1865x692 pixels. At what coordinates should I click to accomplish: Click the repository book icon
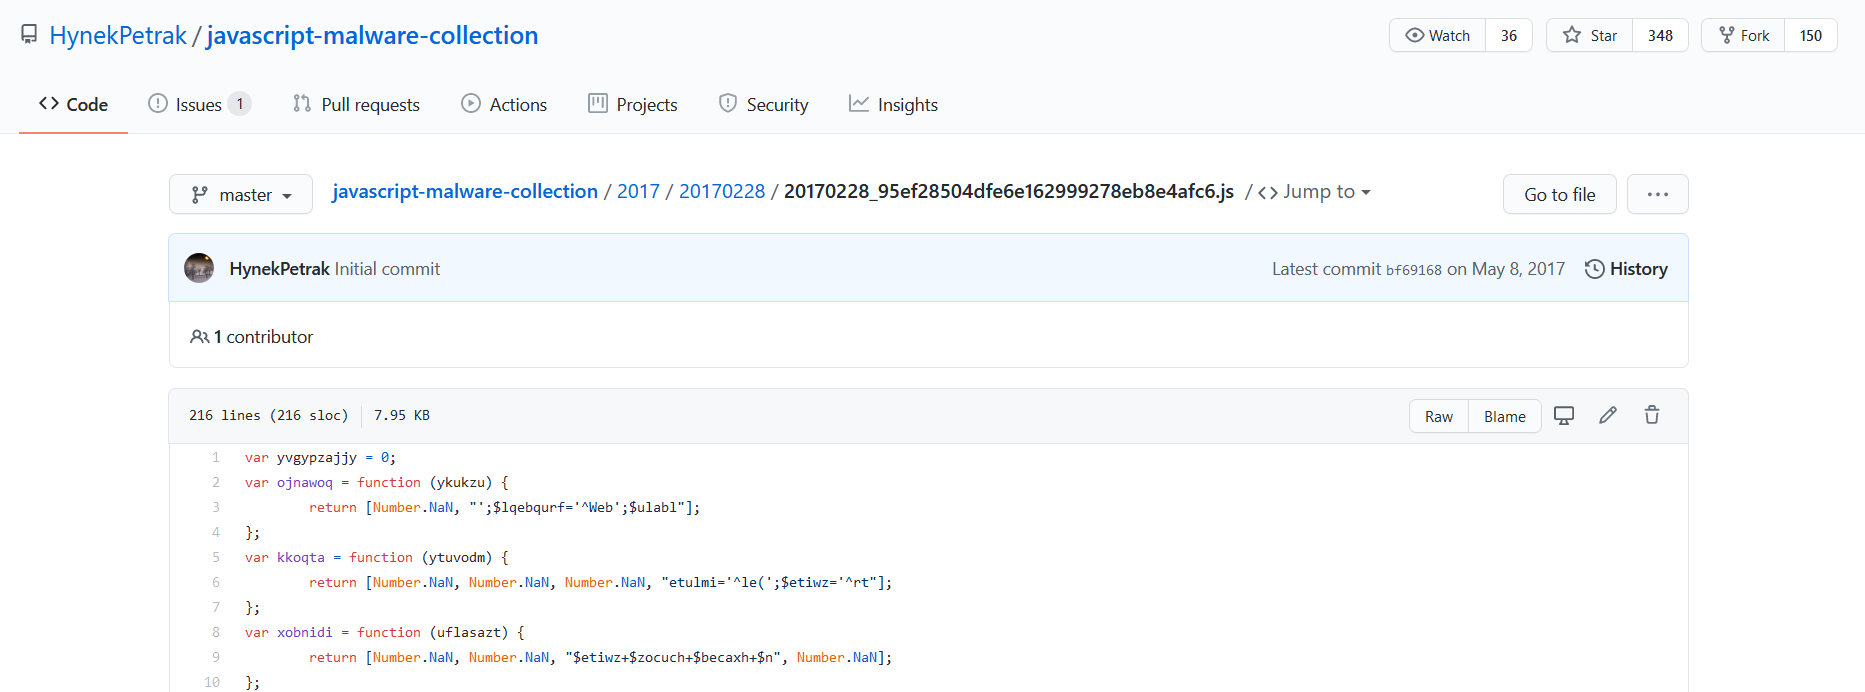pos(29,35)
